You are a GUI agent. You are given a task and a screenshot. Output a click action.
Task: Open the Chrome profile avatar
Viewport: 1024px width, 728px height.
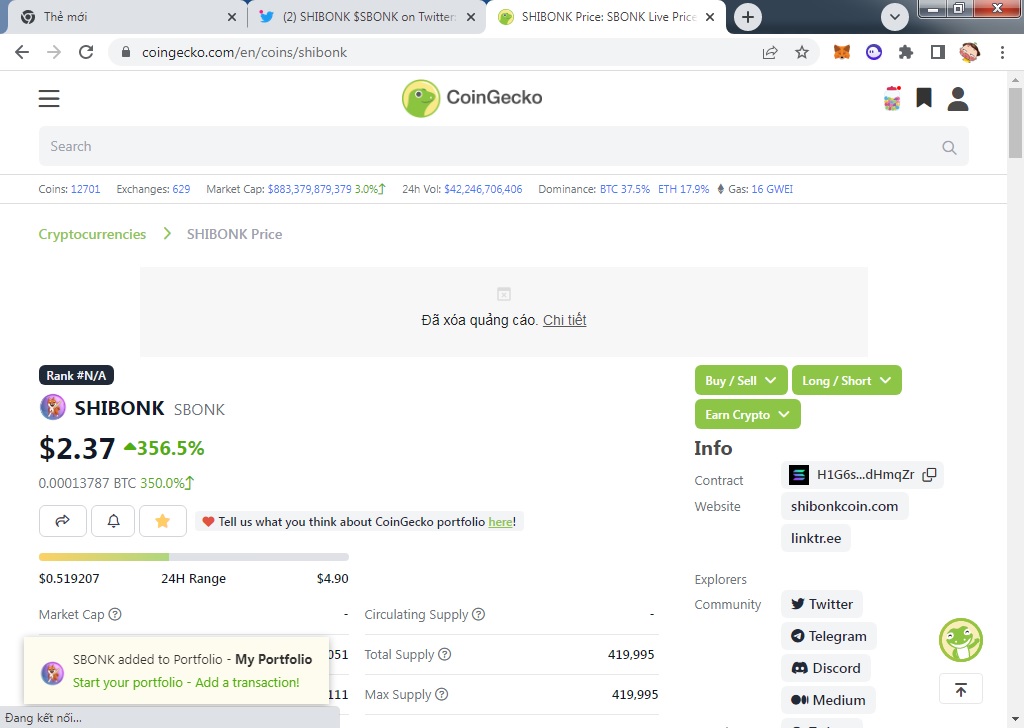[970, 52]
